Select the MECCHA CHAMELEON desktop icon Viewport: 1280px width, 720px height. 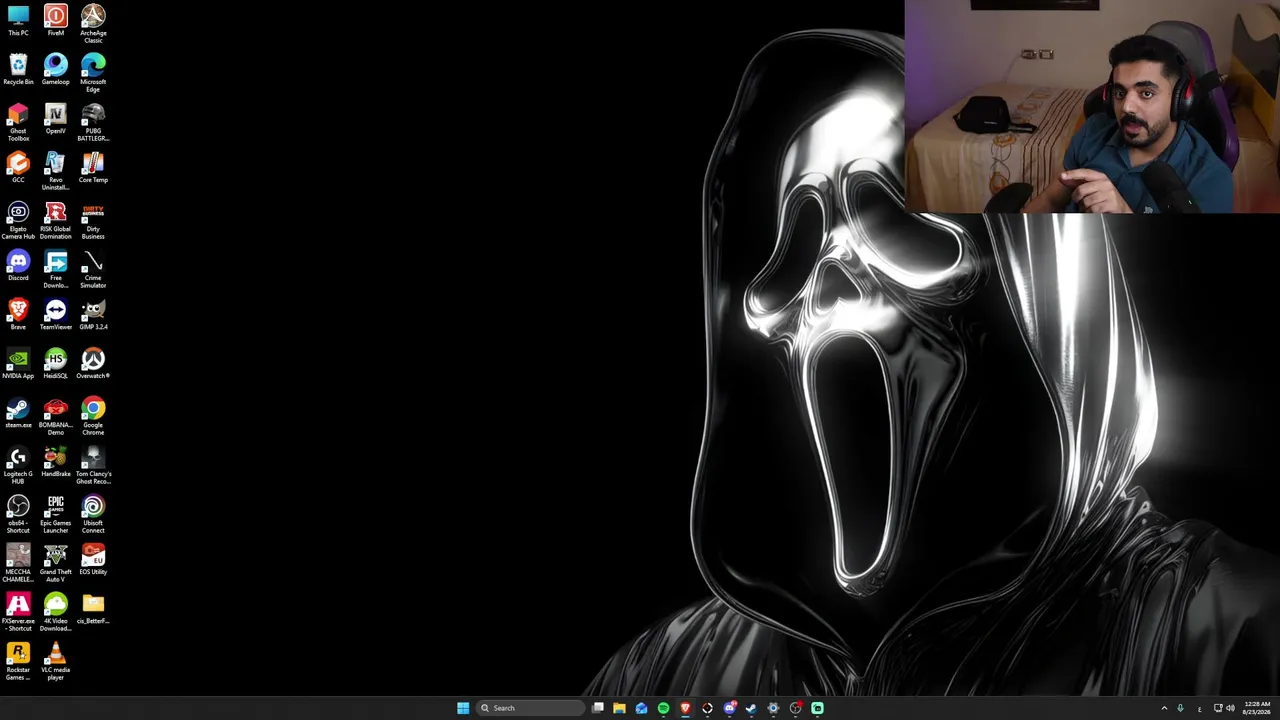(x=18, y=563)
